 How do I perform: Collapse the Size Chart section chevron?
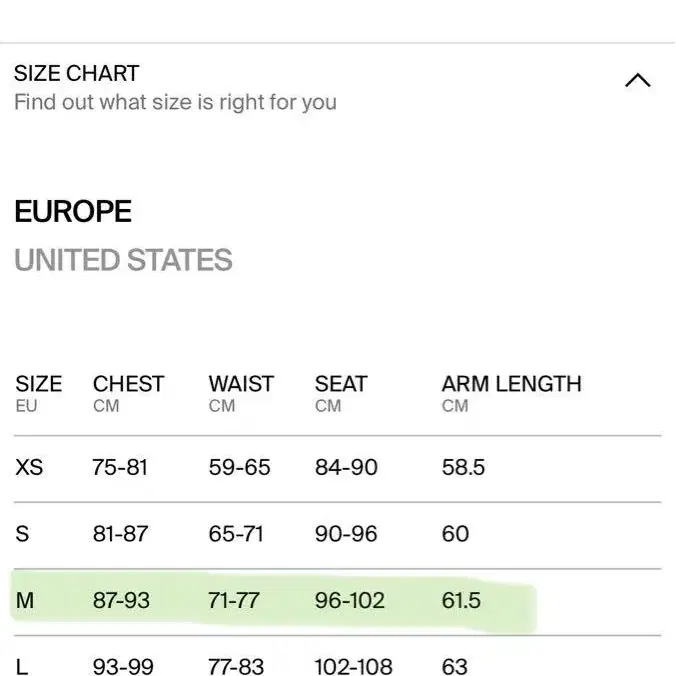click(x=637, y=81)
